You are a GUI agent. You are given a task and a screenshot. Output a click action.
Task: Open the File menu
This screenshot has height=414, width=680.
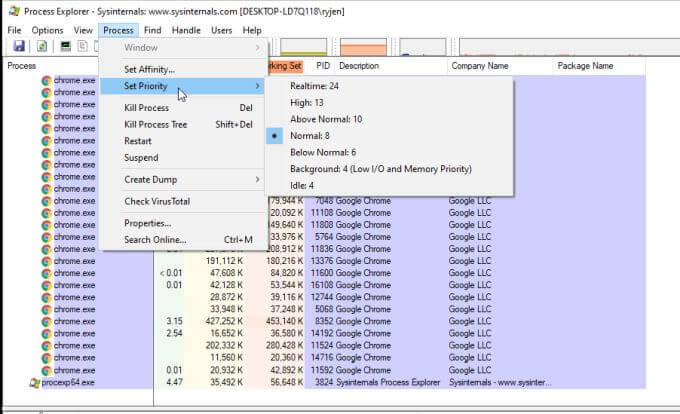[14, 30]
